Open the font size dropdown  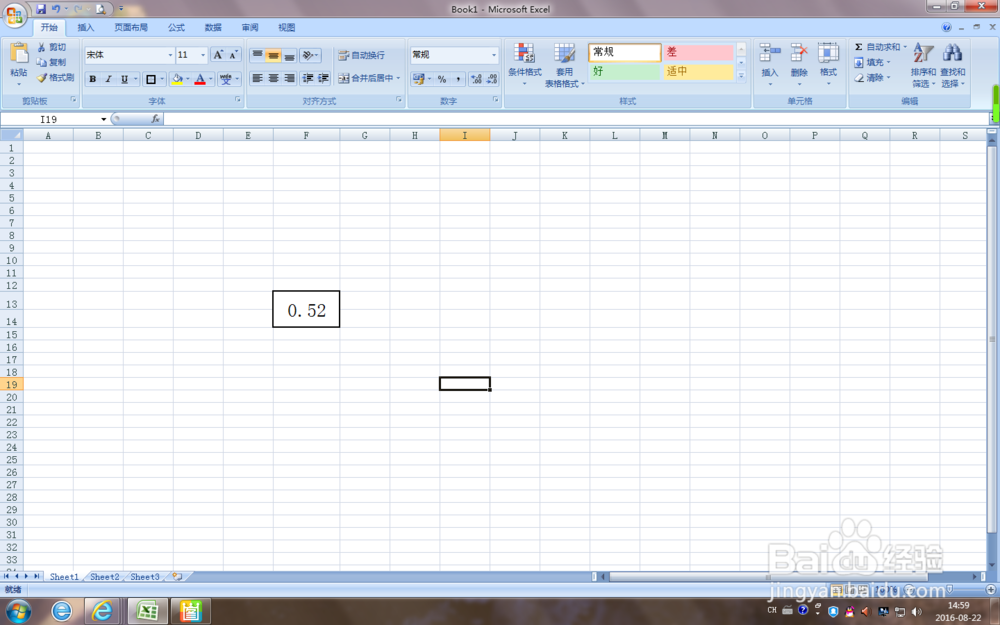pos(203,55)
